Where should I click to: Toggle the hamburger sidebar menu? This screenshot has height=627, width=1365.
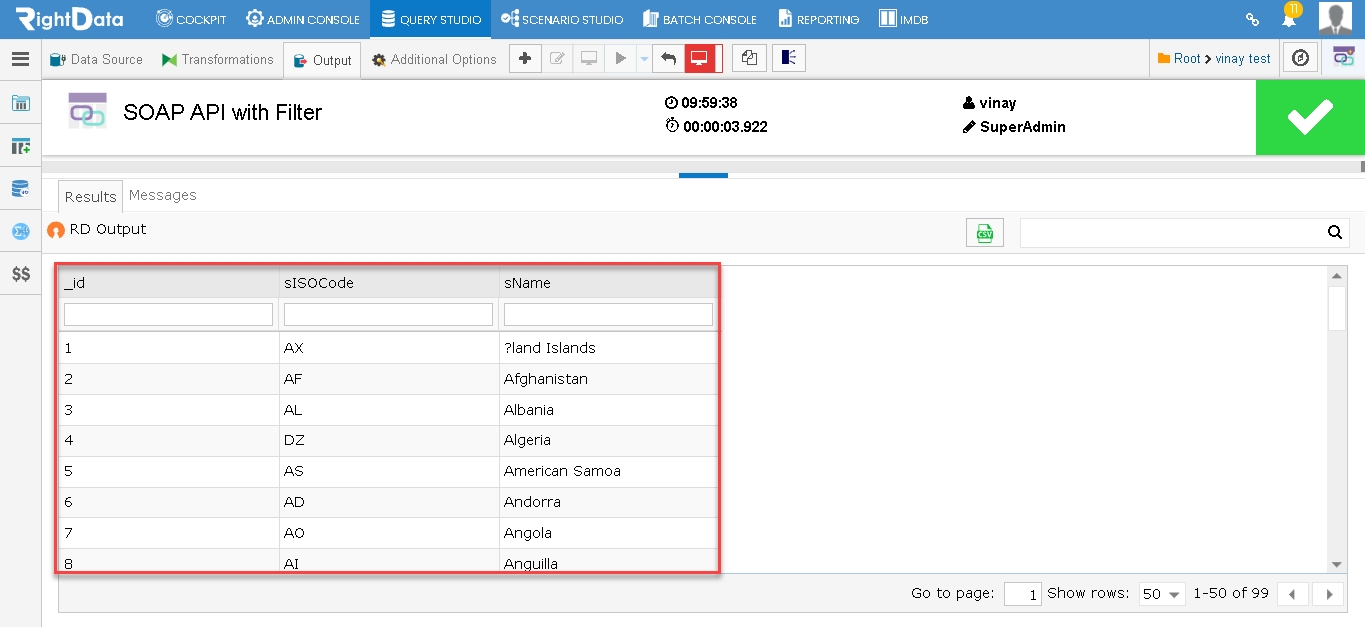tap(20, 59)
